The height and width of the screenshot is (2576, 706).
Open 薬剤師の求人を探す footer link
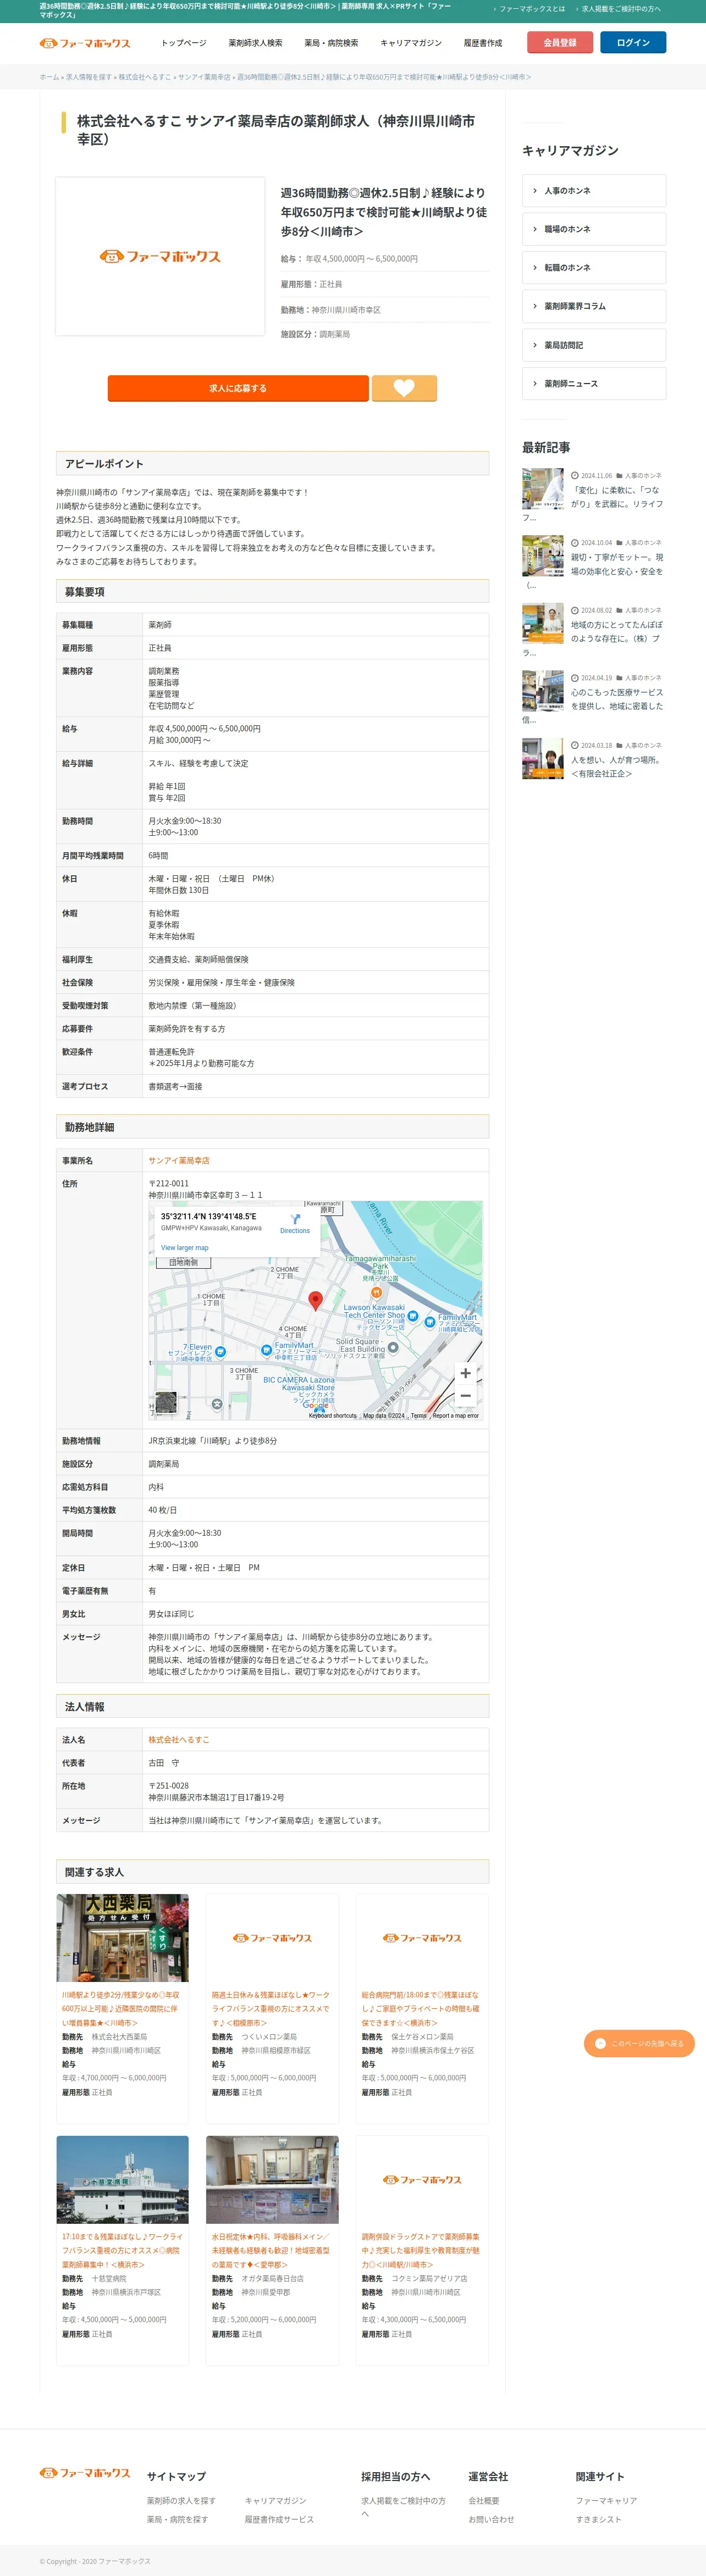coord(181,2500)
